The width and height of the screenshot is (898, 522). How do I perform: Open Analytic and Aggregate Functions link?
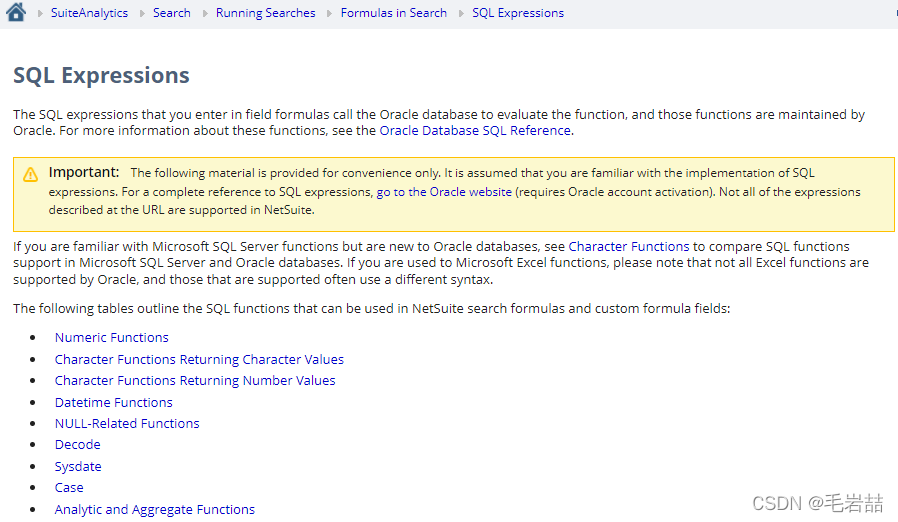(155, 509)
